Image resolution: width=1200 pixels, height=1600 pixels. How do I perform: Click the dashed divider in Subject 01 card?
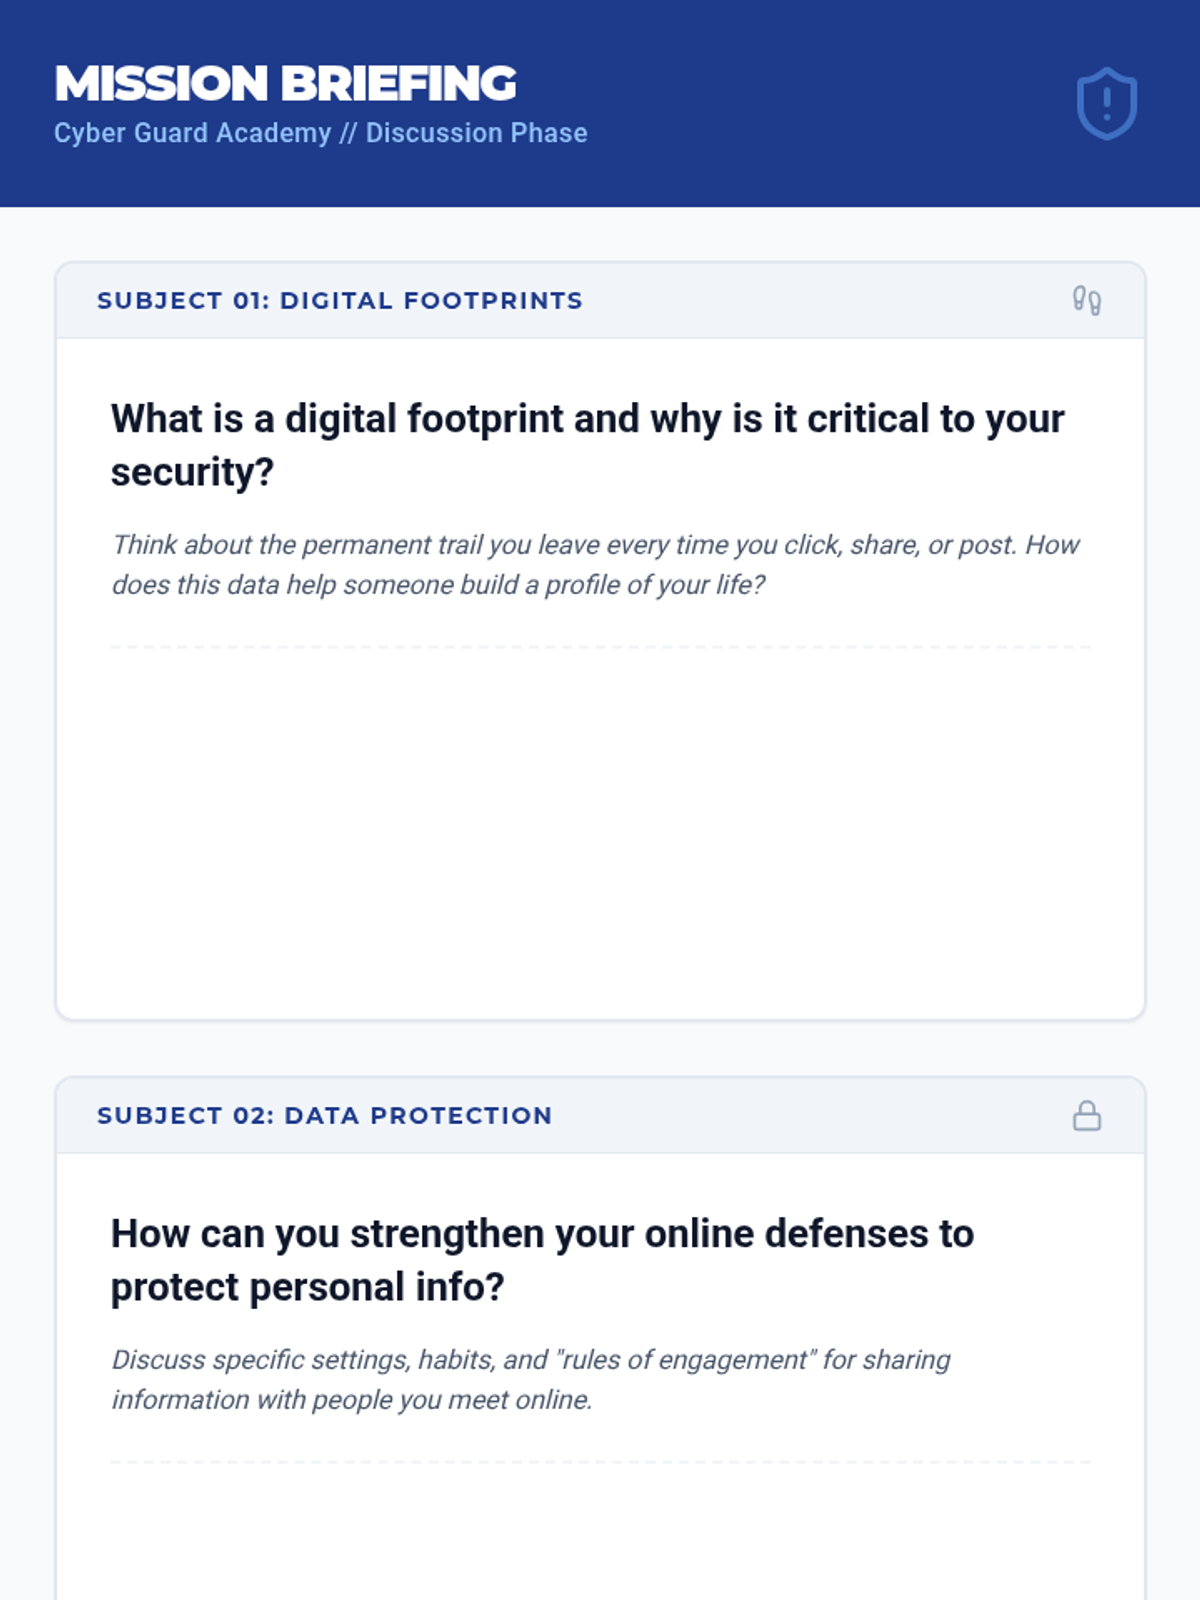(600, 647)
